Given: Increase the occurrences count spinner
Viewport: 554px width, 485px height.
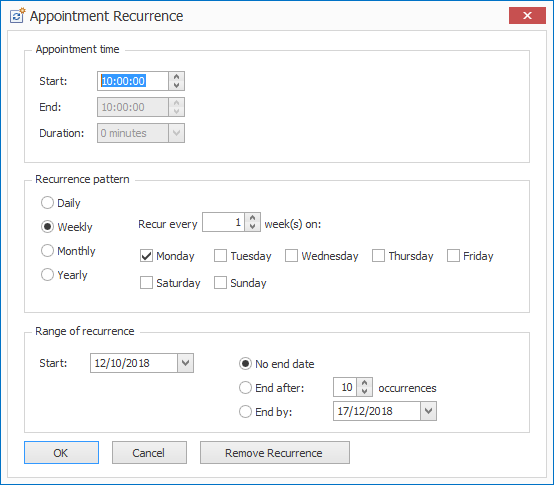Looking at the screenshot, I should (x=364, y=383).
